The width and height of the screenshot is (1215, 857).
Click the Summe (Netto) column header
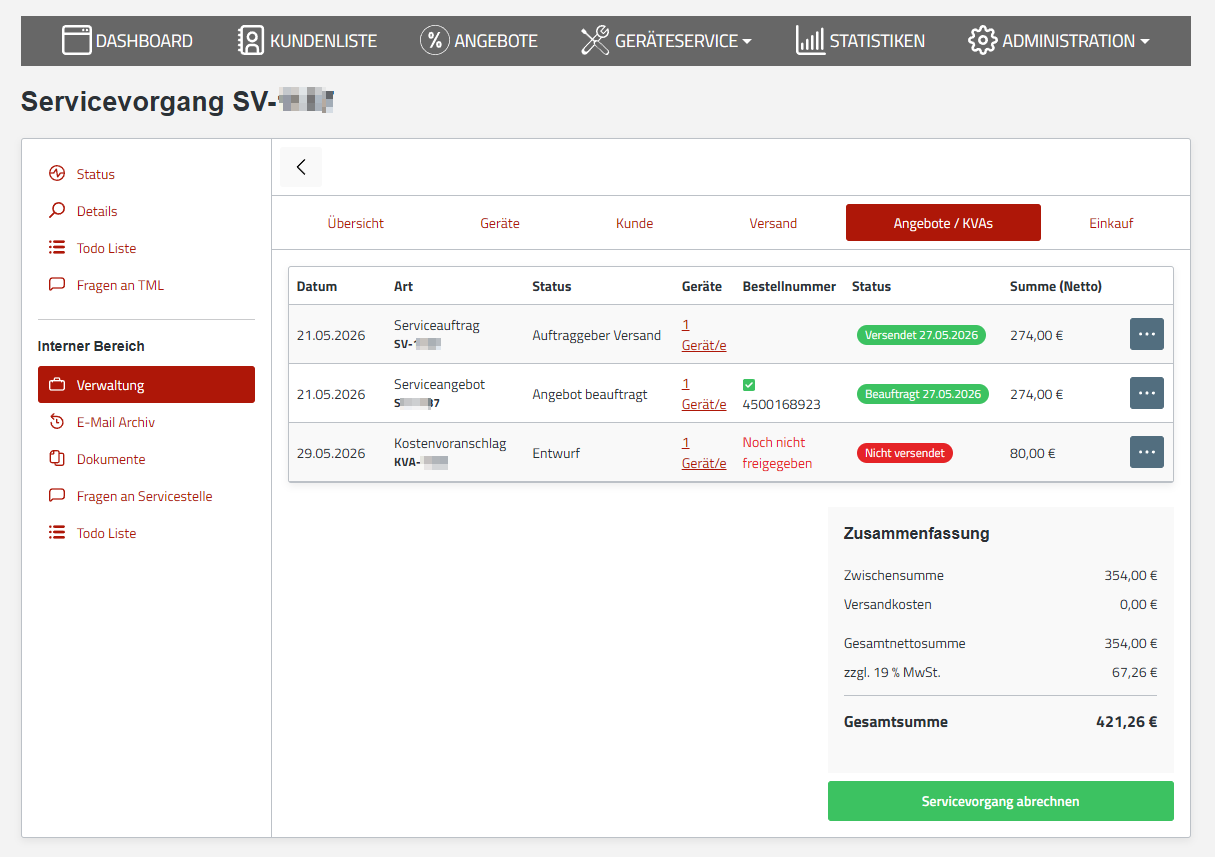tap(1056, 286)
